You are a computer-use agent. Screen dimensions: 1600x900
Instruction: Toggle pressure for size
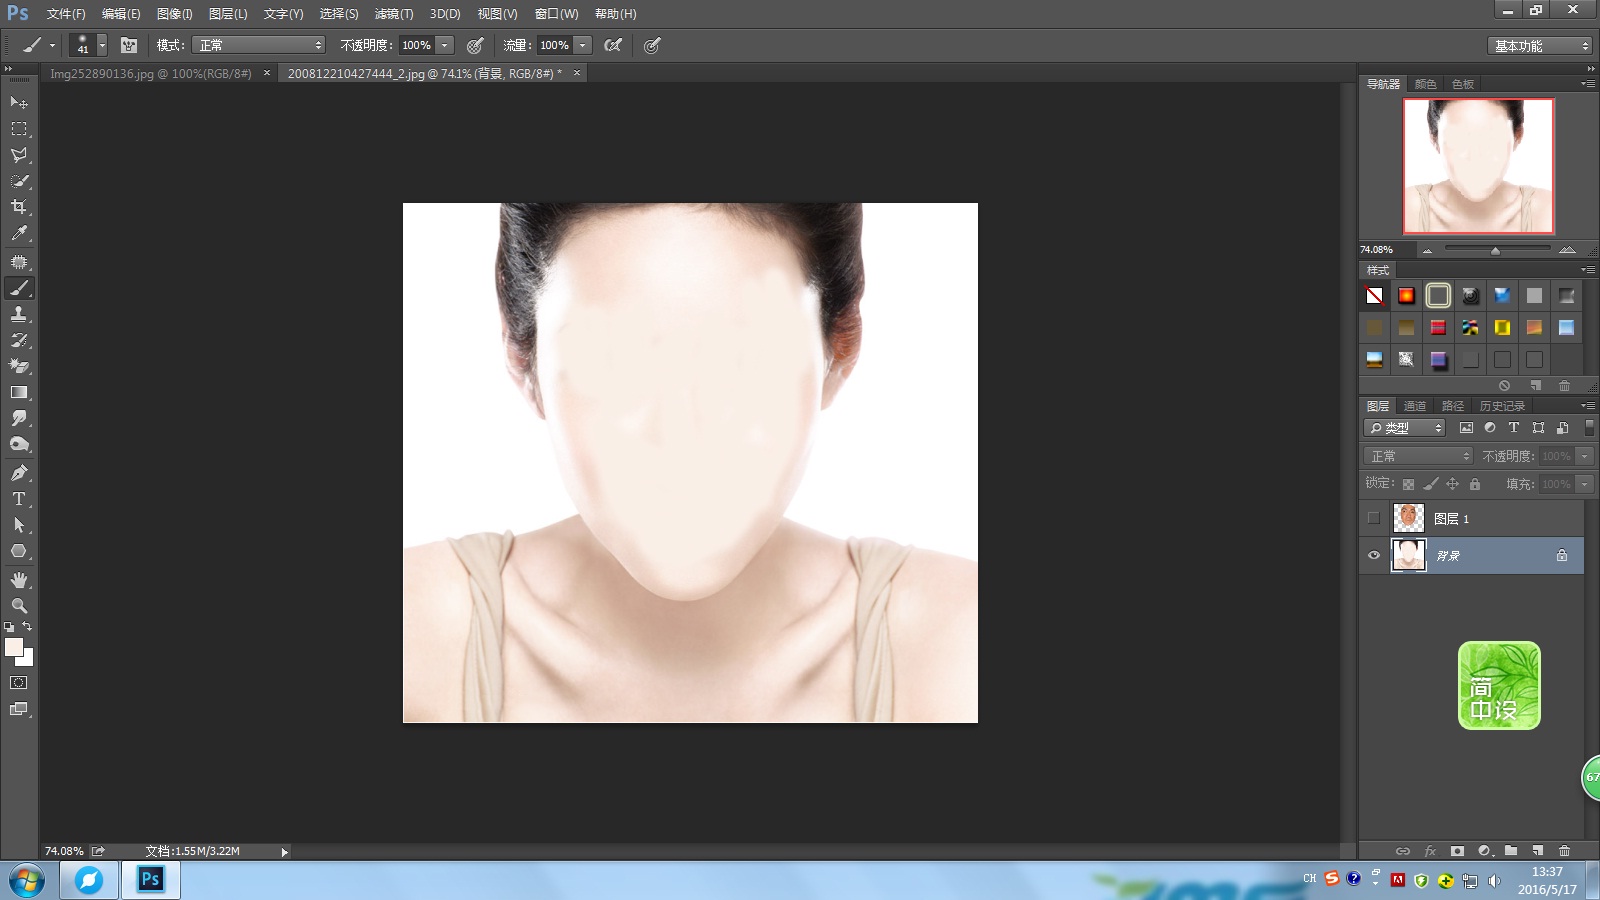(652, 45)
